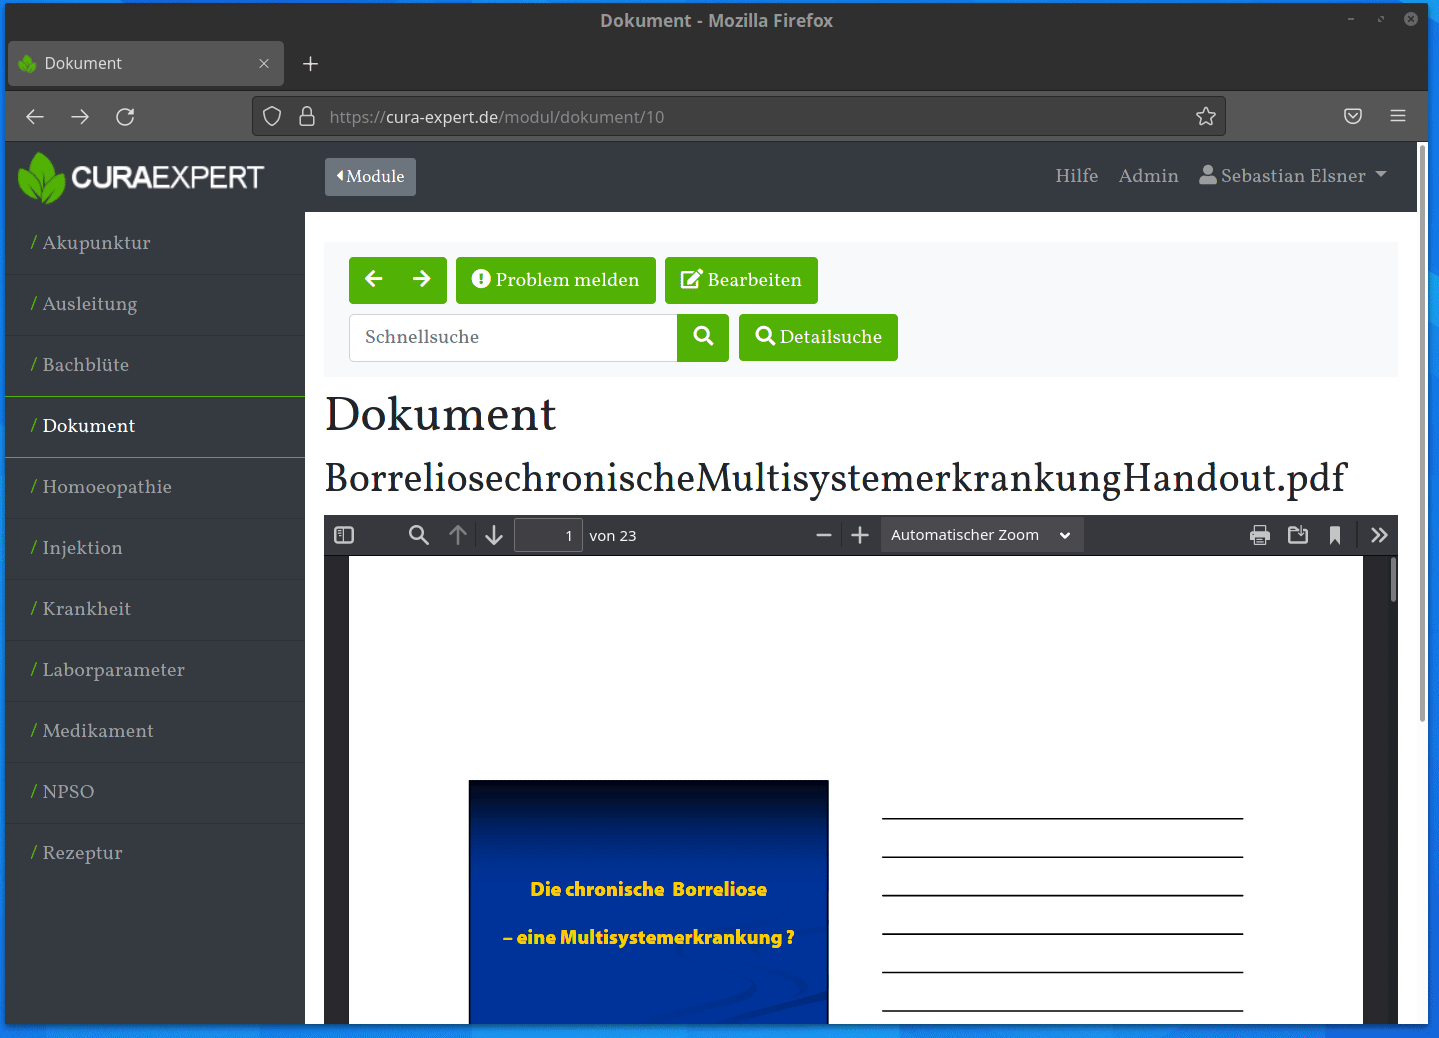Viewport: 1439px width, 1038px height.
Task: Open the Automatischer Zoom dropdown
Action: click(980, 534)
